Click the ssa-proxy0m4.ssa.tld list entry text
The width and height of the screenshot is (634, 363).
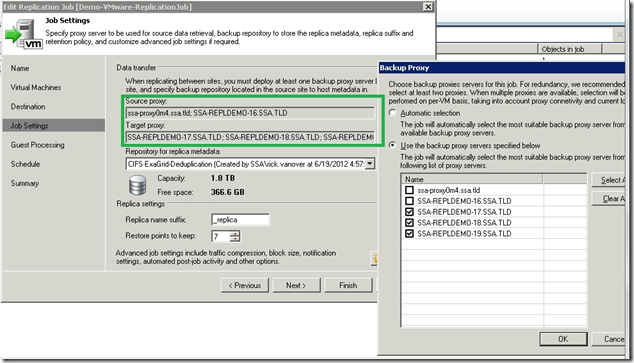click(x=448, y=190)
